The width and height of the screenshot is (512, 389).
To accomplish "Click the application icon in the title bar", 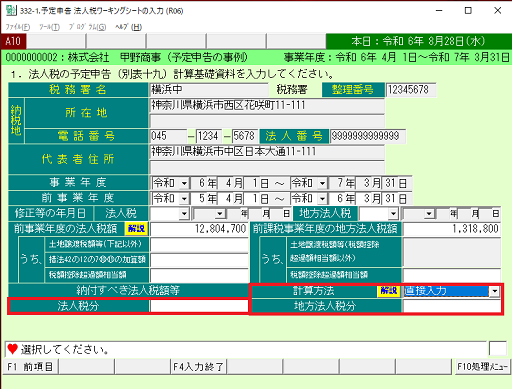I will click(11, 10).
